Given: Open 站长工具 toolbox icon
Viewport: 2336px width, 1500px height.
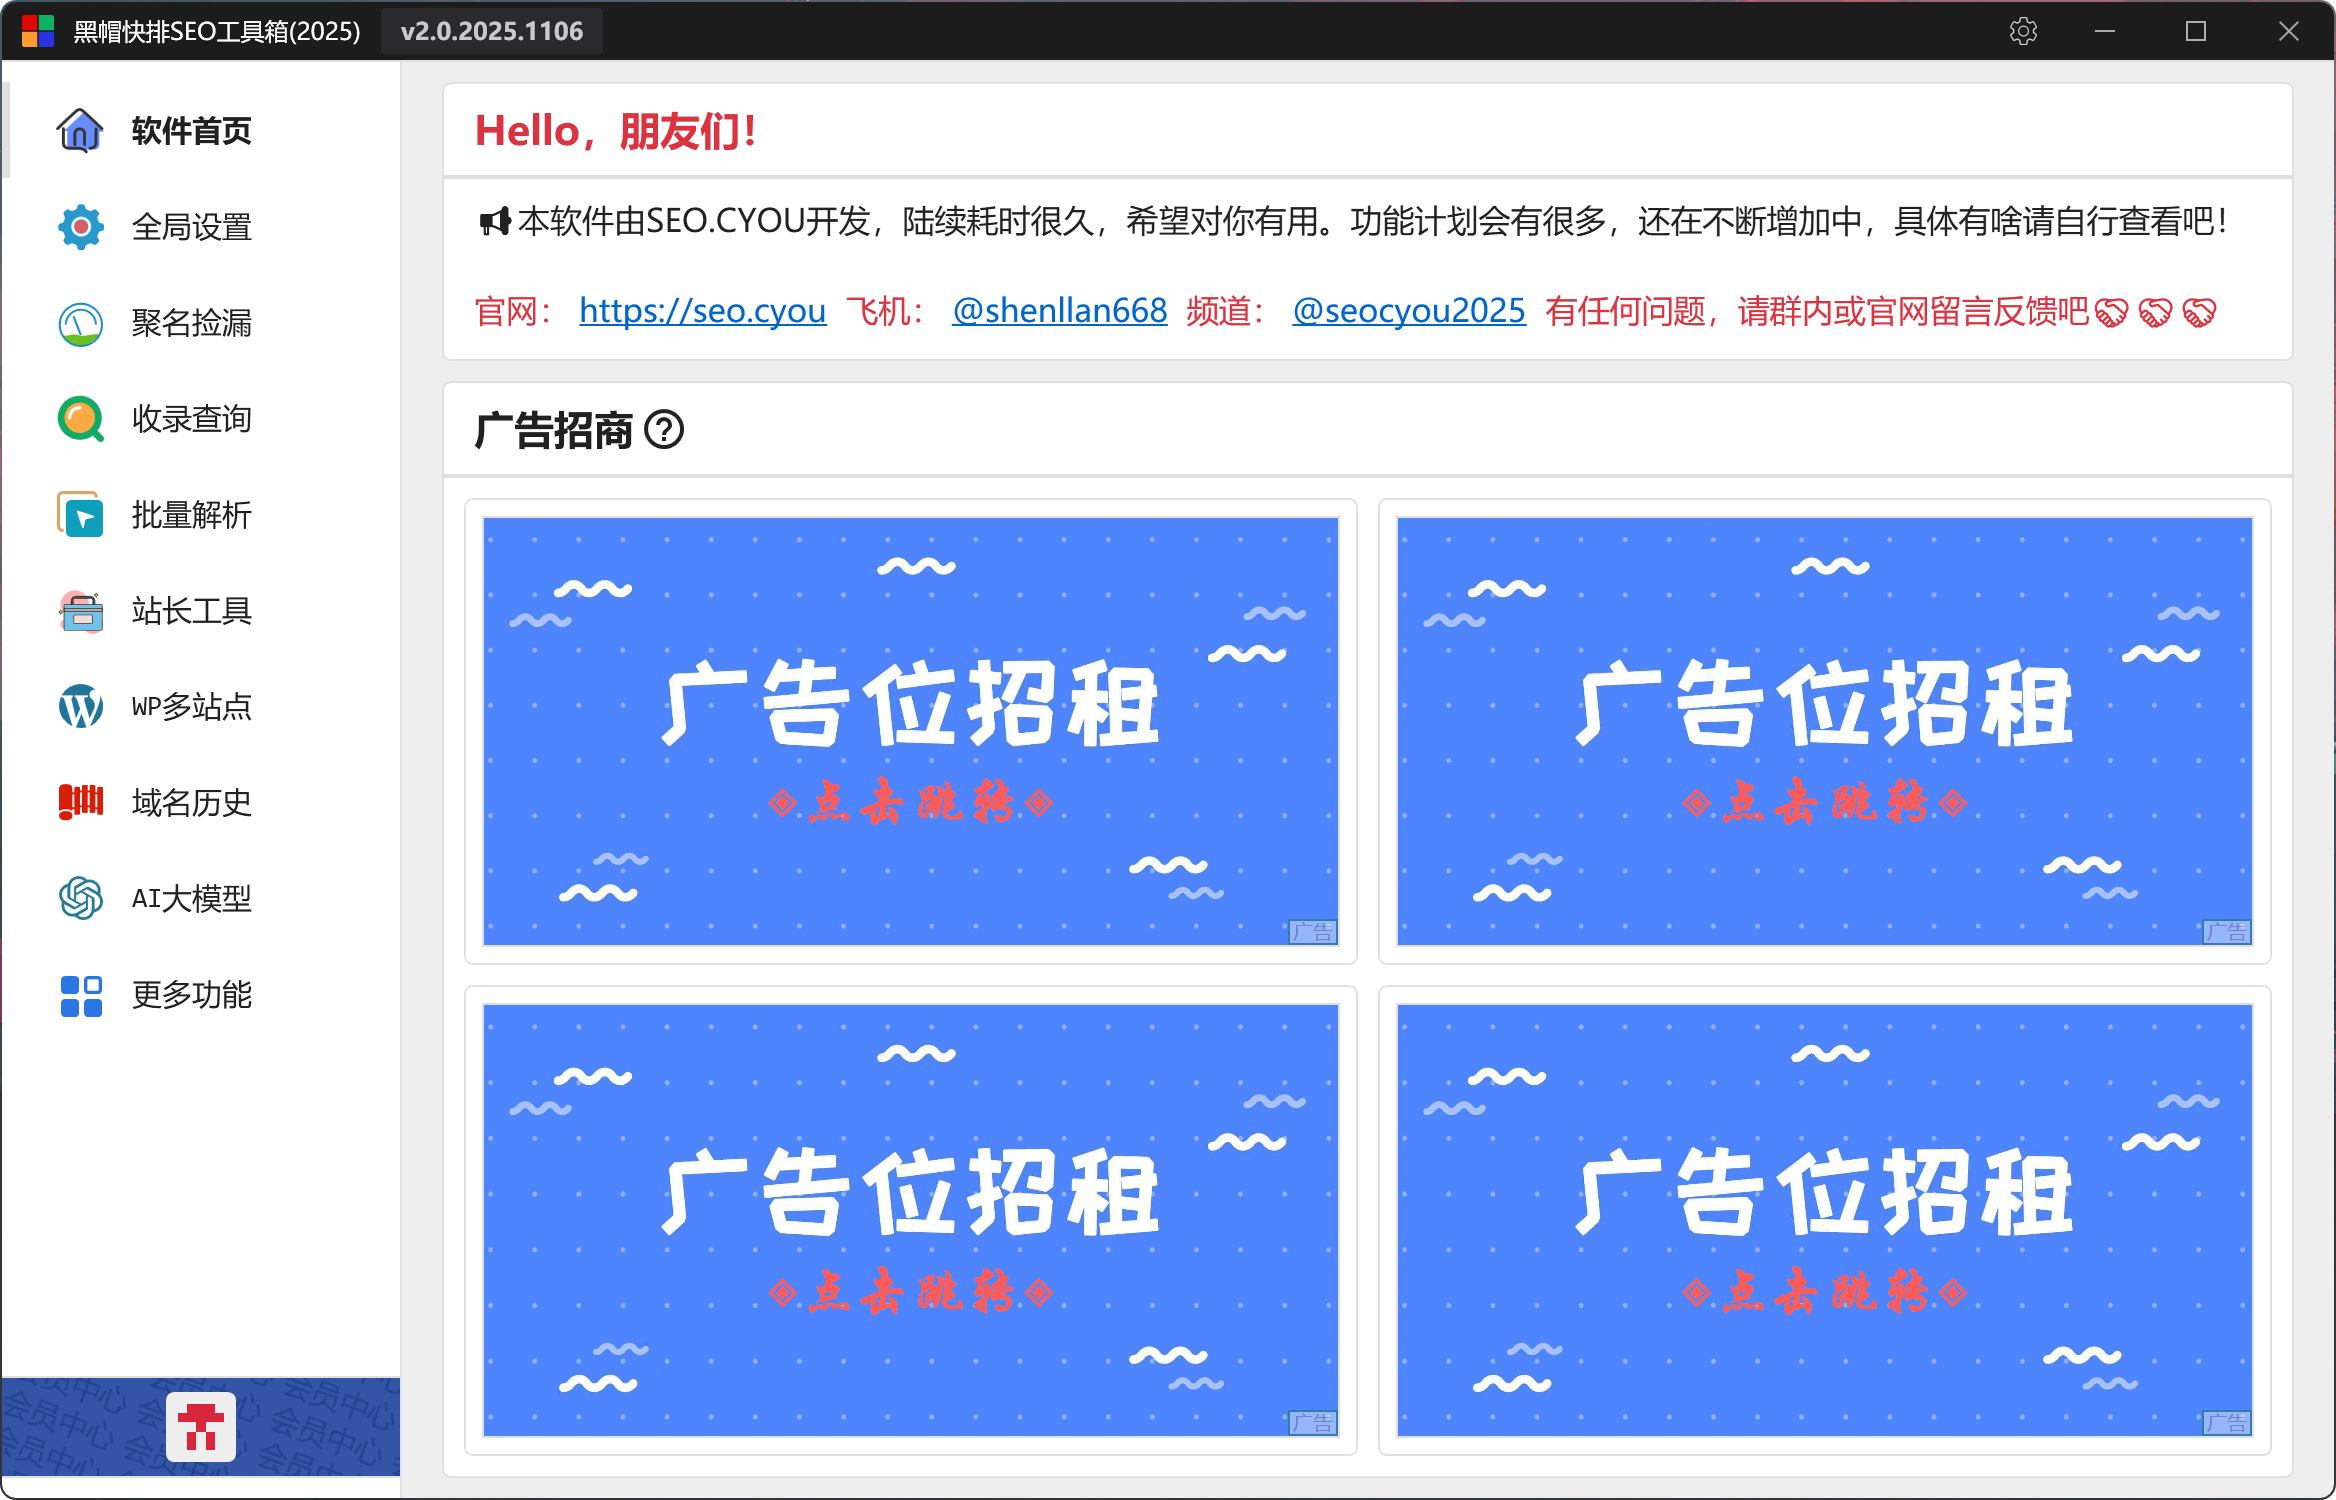Looking at the screenshot, I should point(80,611).
